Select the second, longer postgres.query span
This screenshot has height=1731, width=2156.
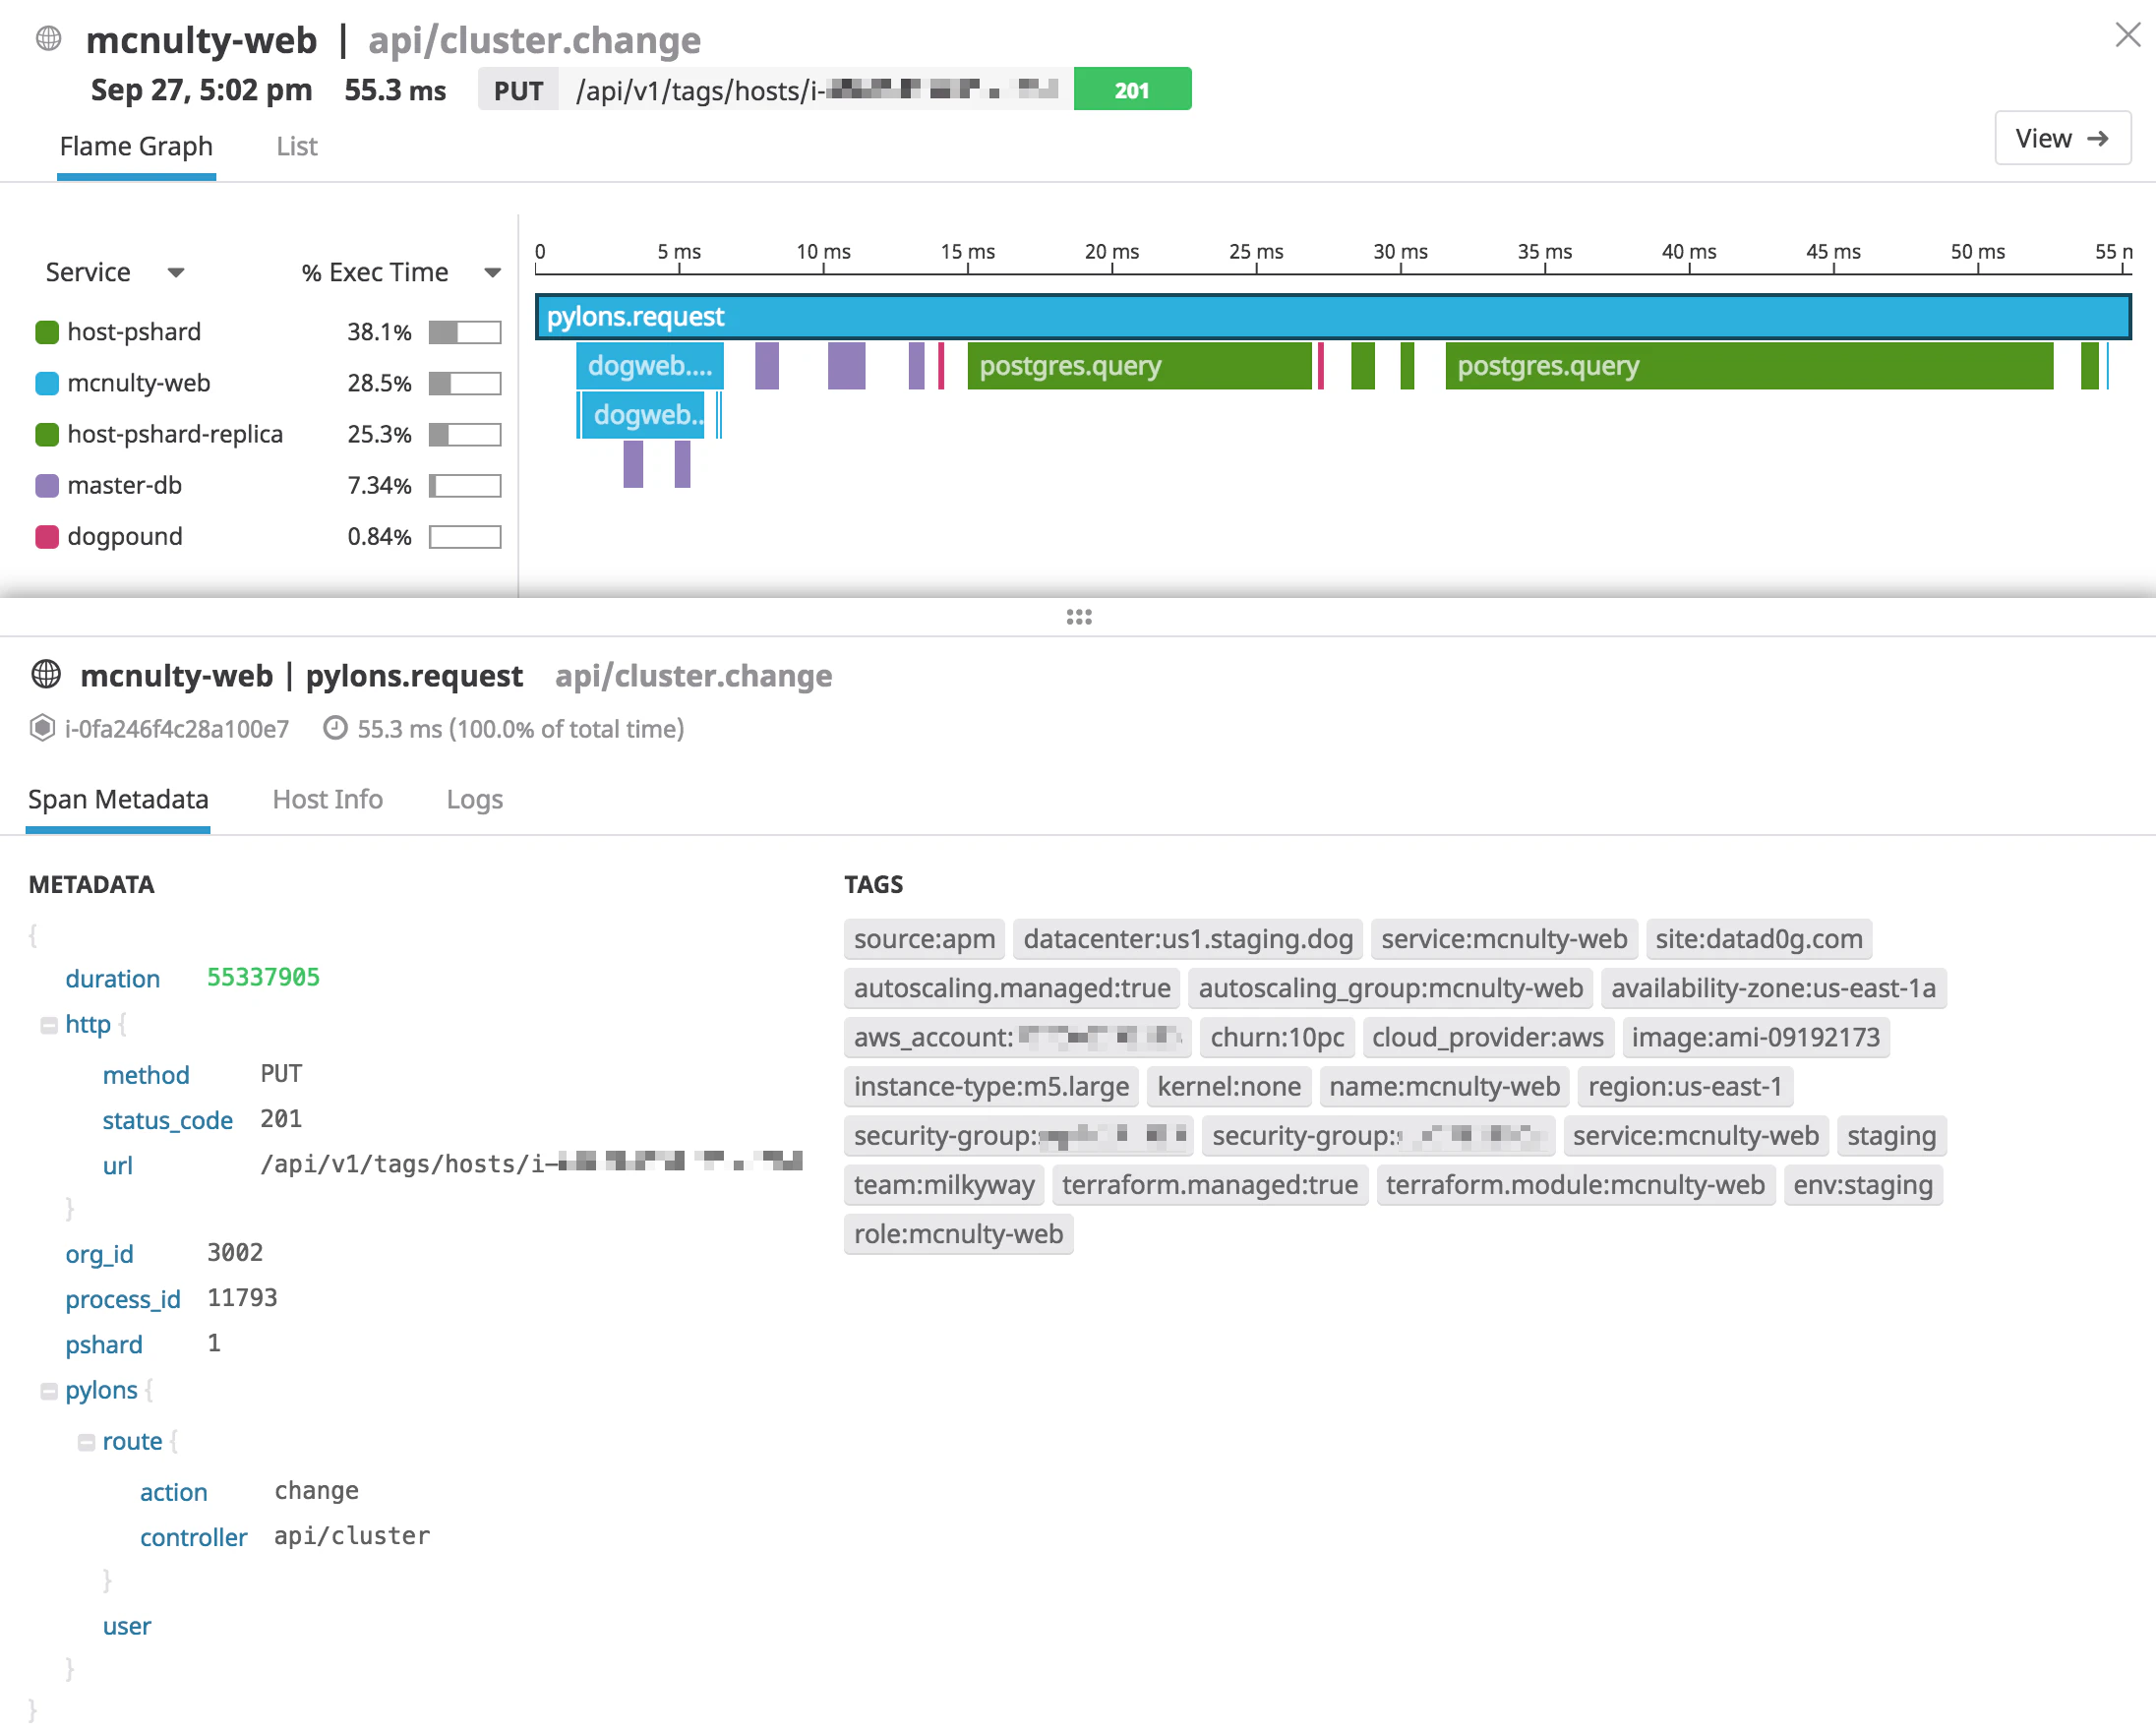coord(1749,366)
